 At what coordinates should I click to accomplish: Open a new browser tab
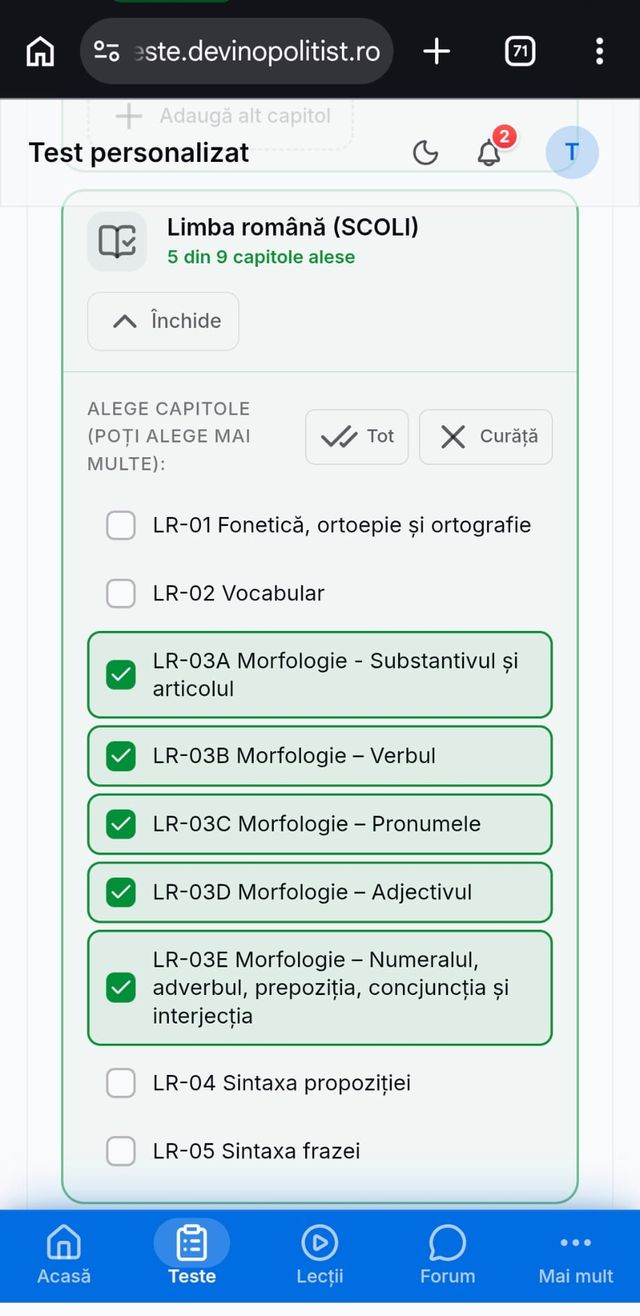[x=437, y=51]
